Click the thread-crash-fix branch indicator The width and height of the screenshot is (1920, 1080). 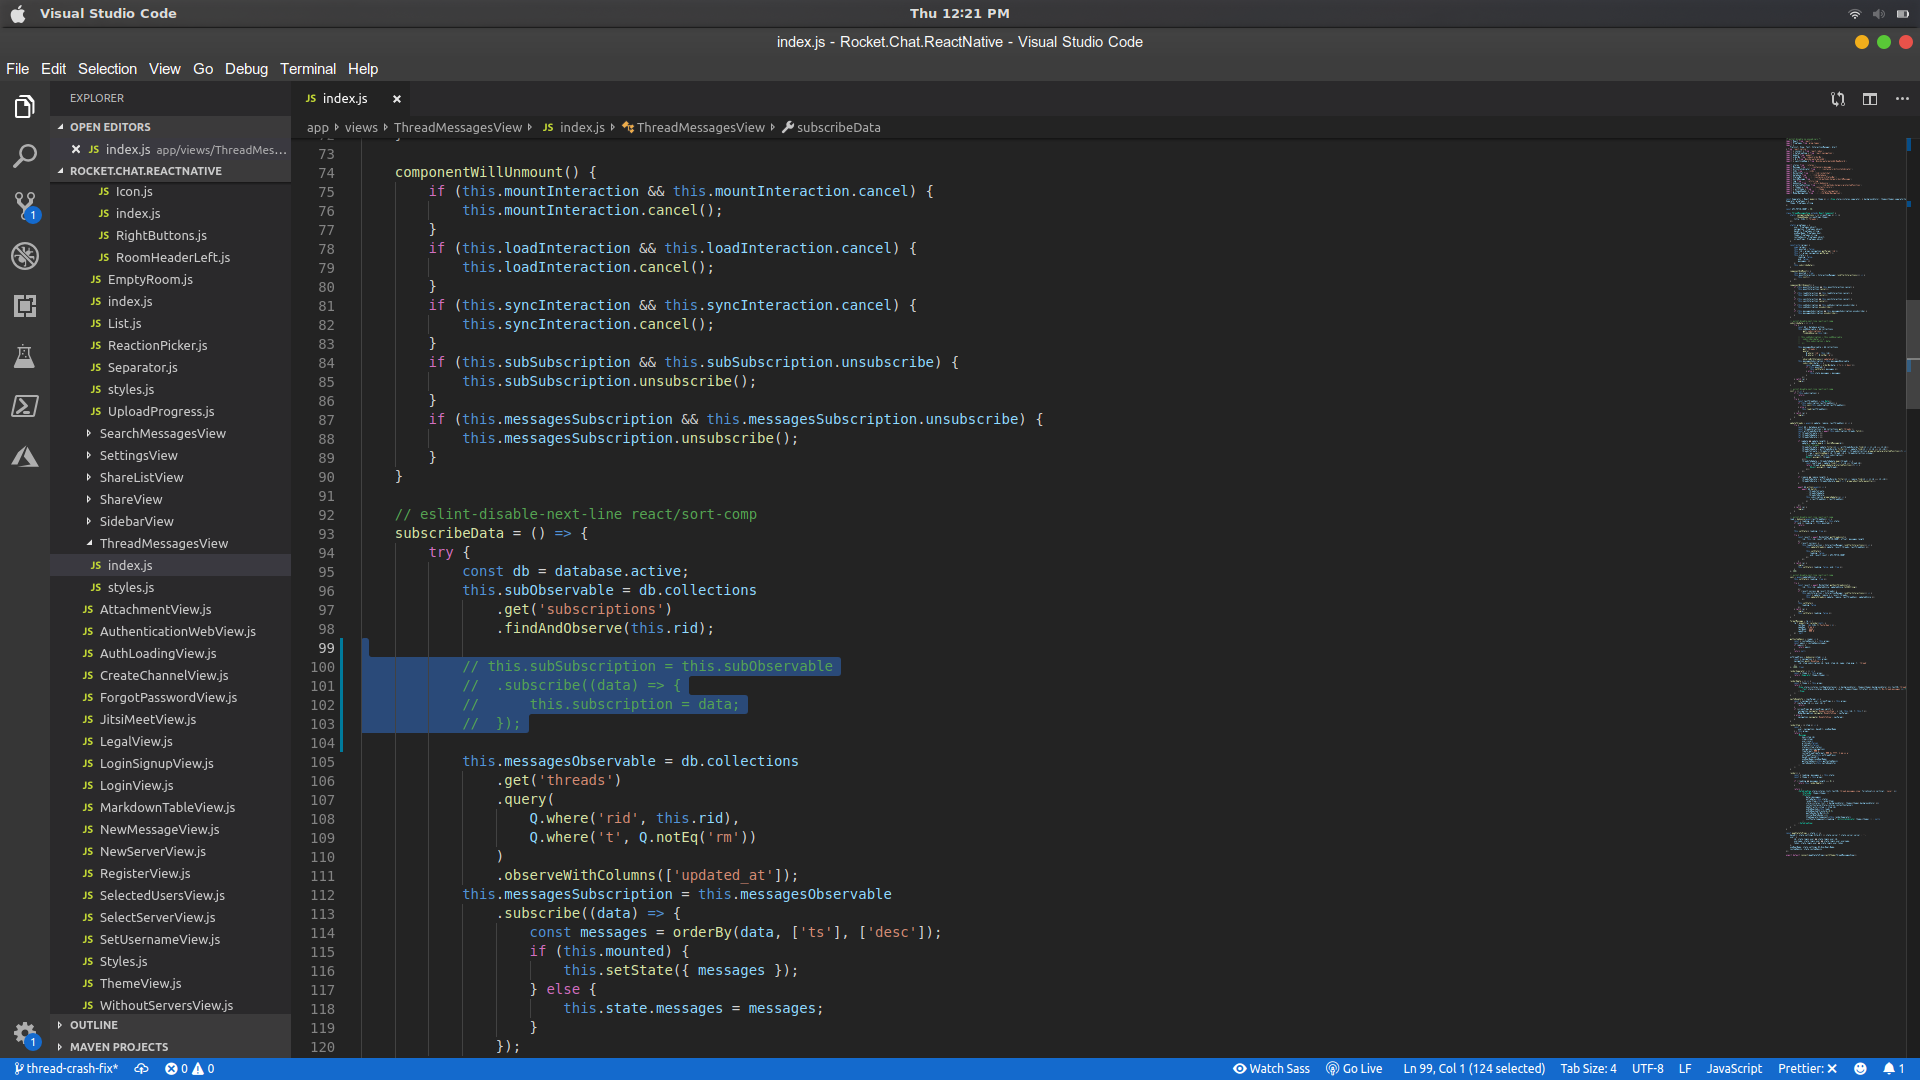[66, 1069]
